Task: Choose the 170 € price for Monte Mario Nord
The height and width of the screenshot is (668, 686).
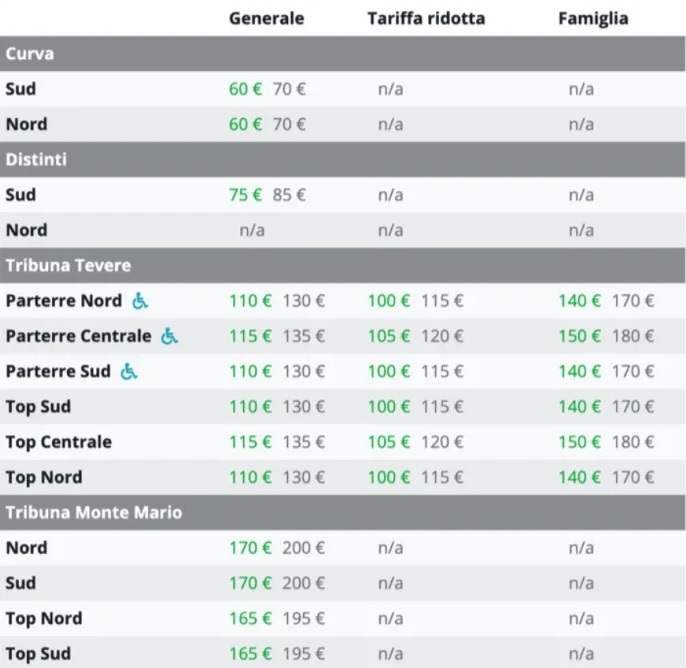Action: [x=250, y=548]
